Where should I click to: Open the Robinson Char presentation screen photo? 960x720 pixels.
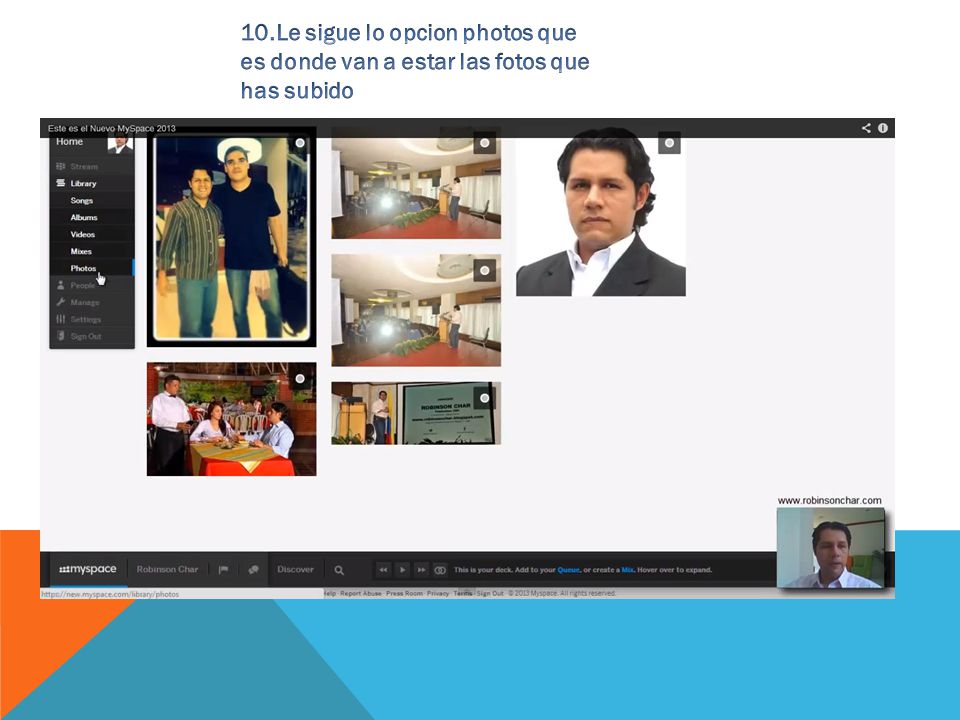click(416, 413)
